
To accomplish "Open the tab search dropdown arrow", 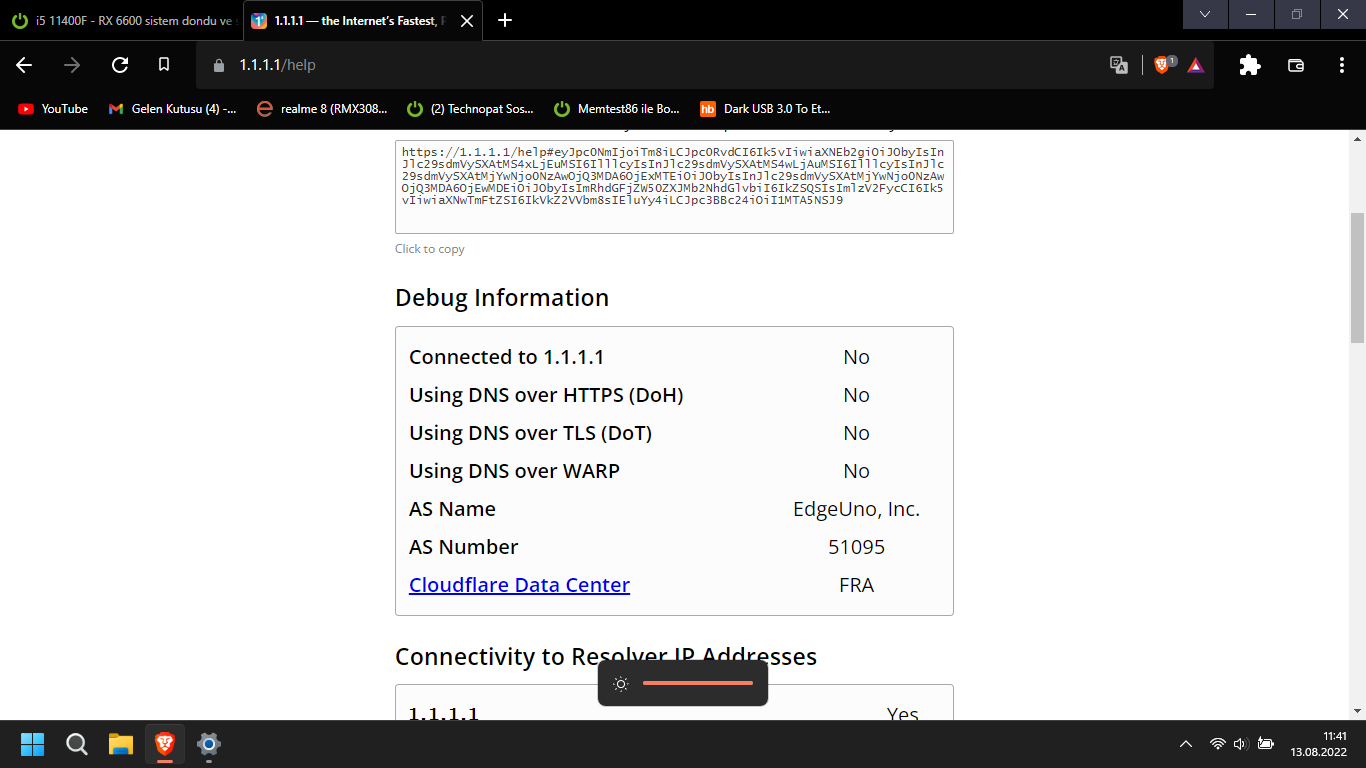I will click(1206, 14).
